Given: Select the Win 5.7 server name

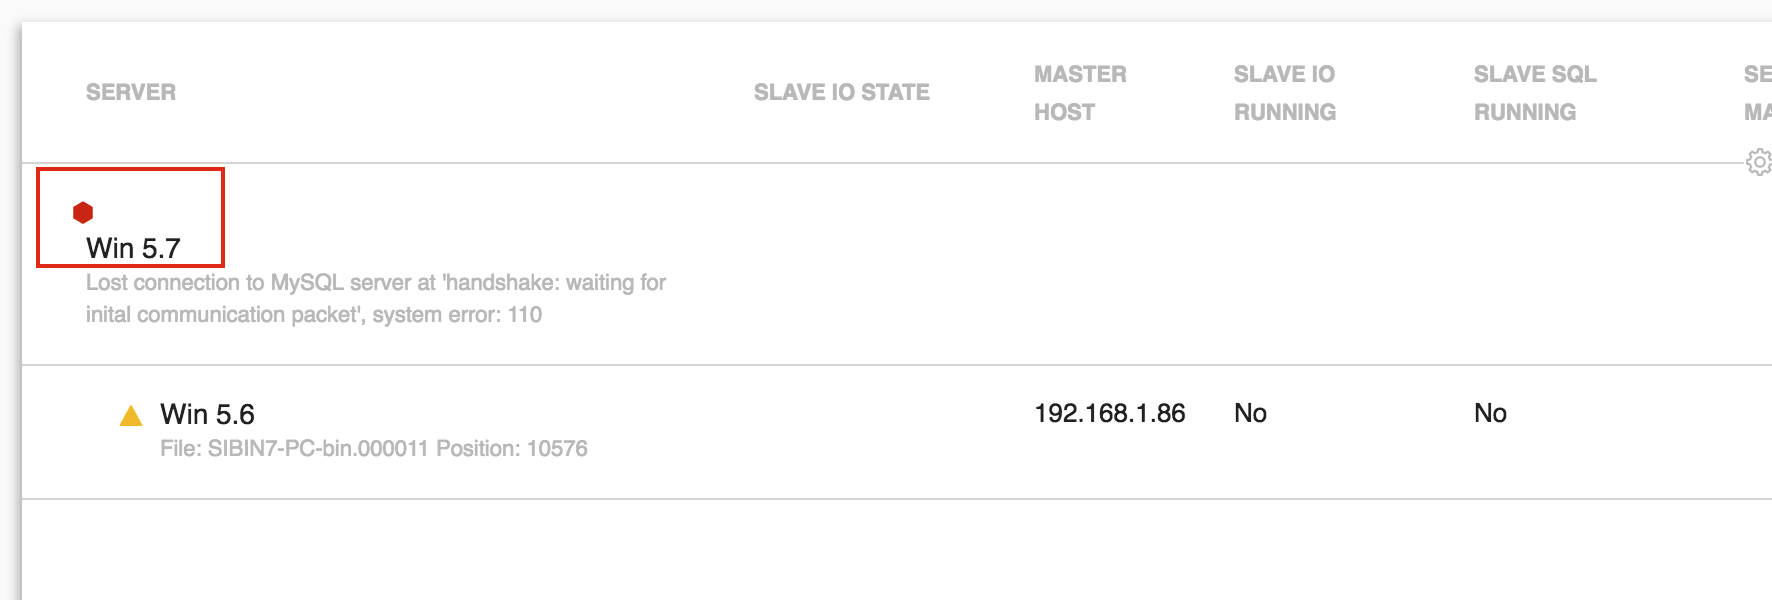Looking at the screenshot, I should pos(133,248).
